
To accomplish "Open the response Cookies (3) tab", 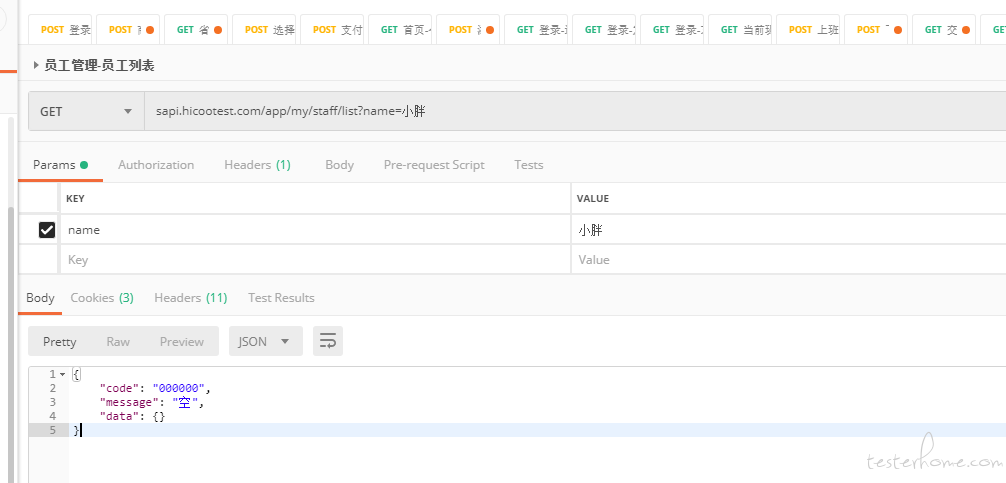I will point(102,298).
